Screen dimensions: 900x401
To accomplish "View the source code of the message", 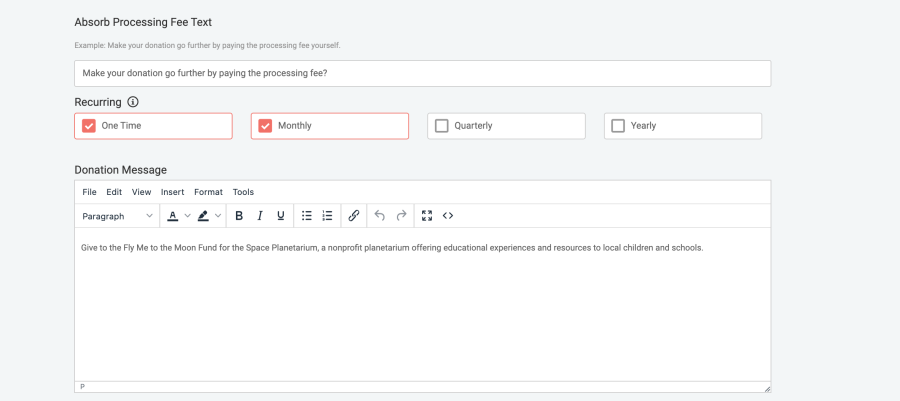I will tap(448, 216).
